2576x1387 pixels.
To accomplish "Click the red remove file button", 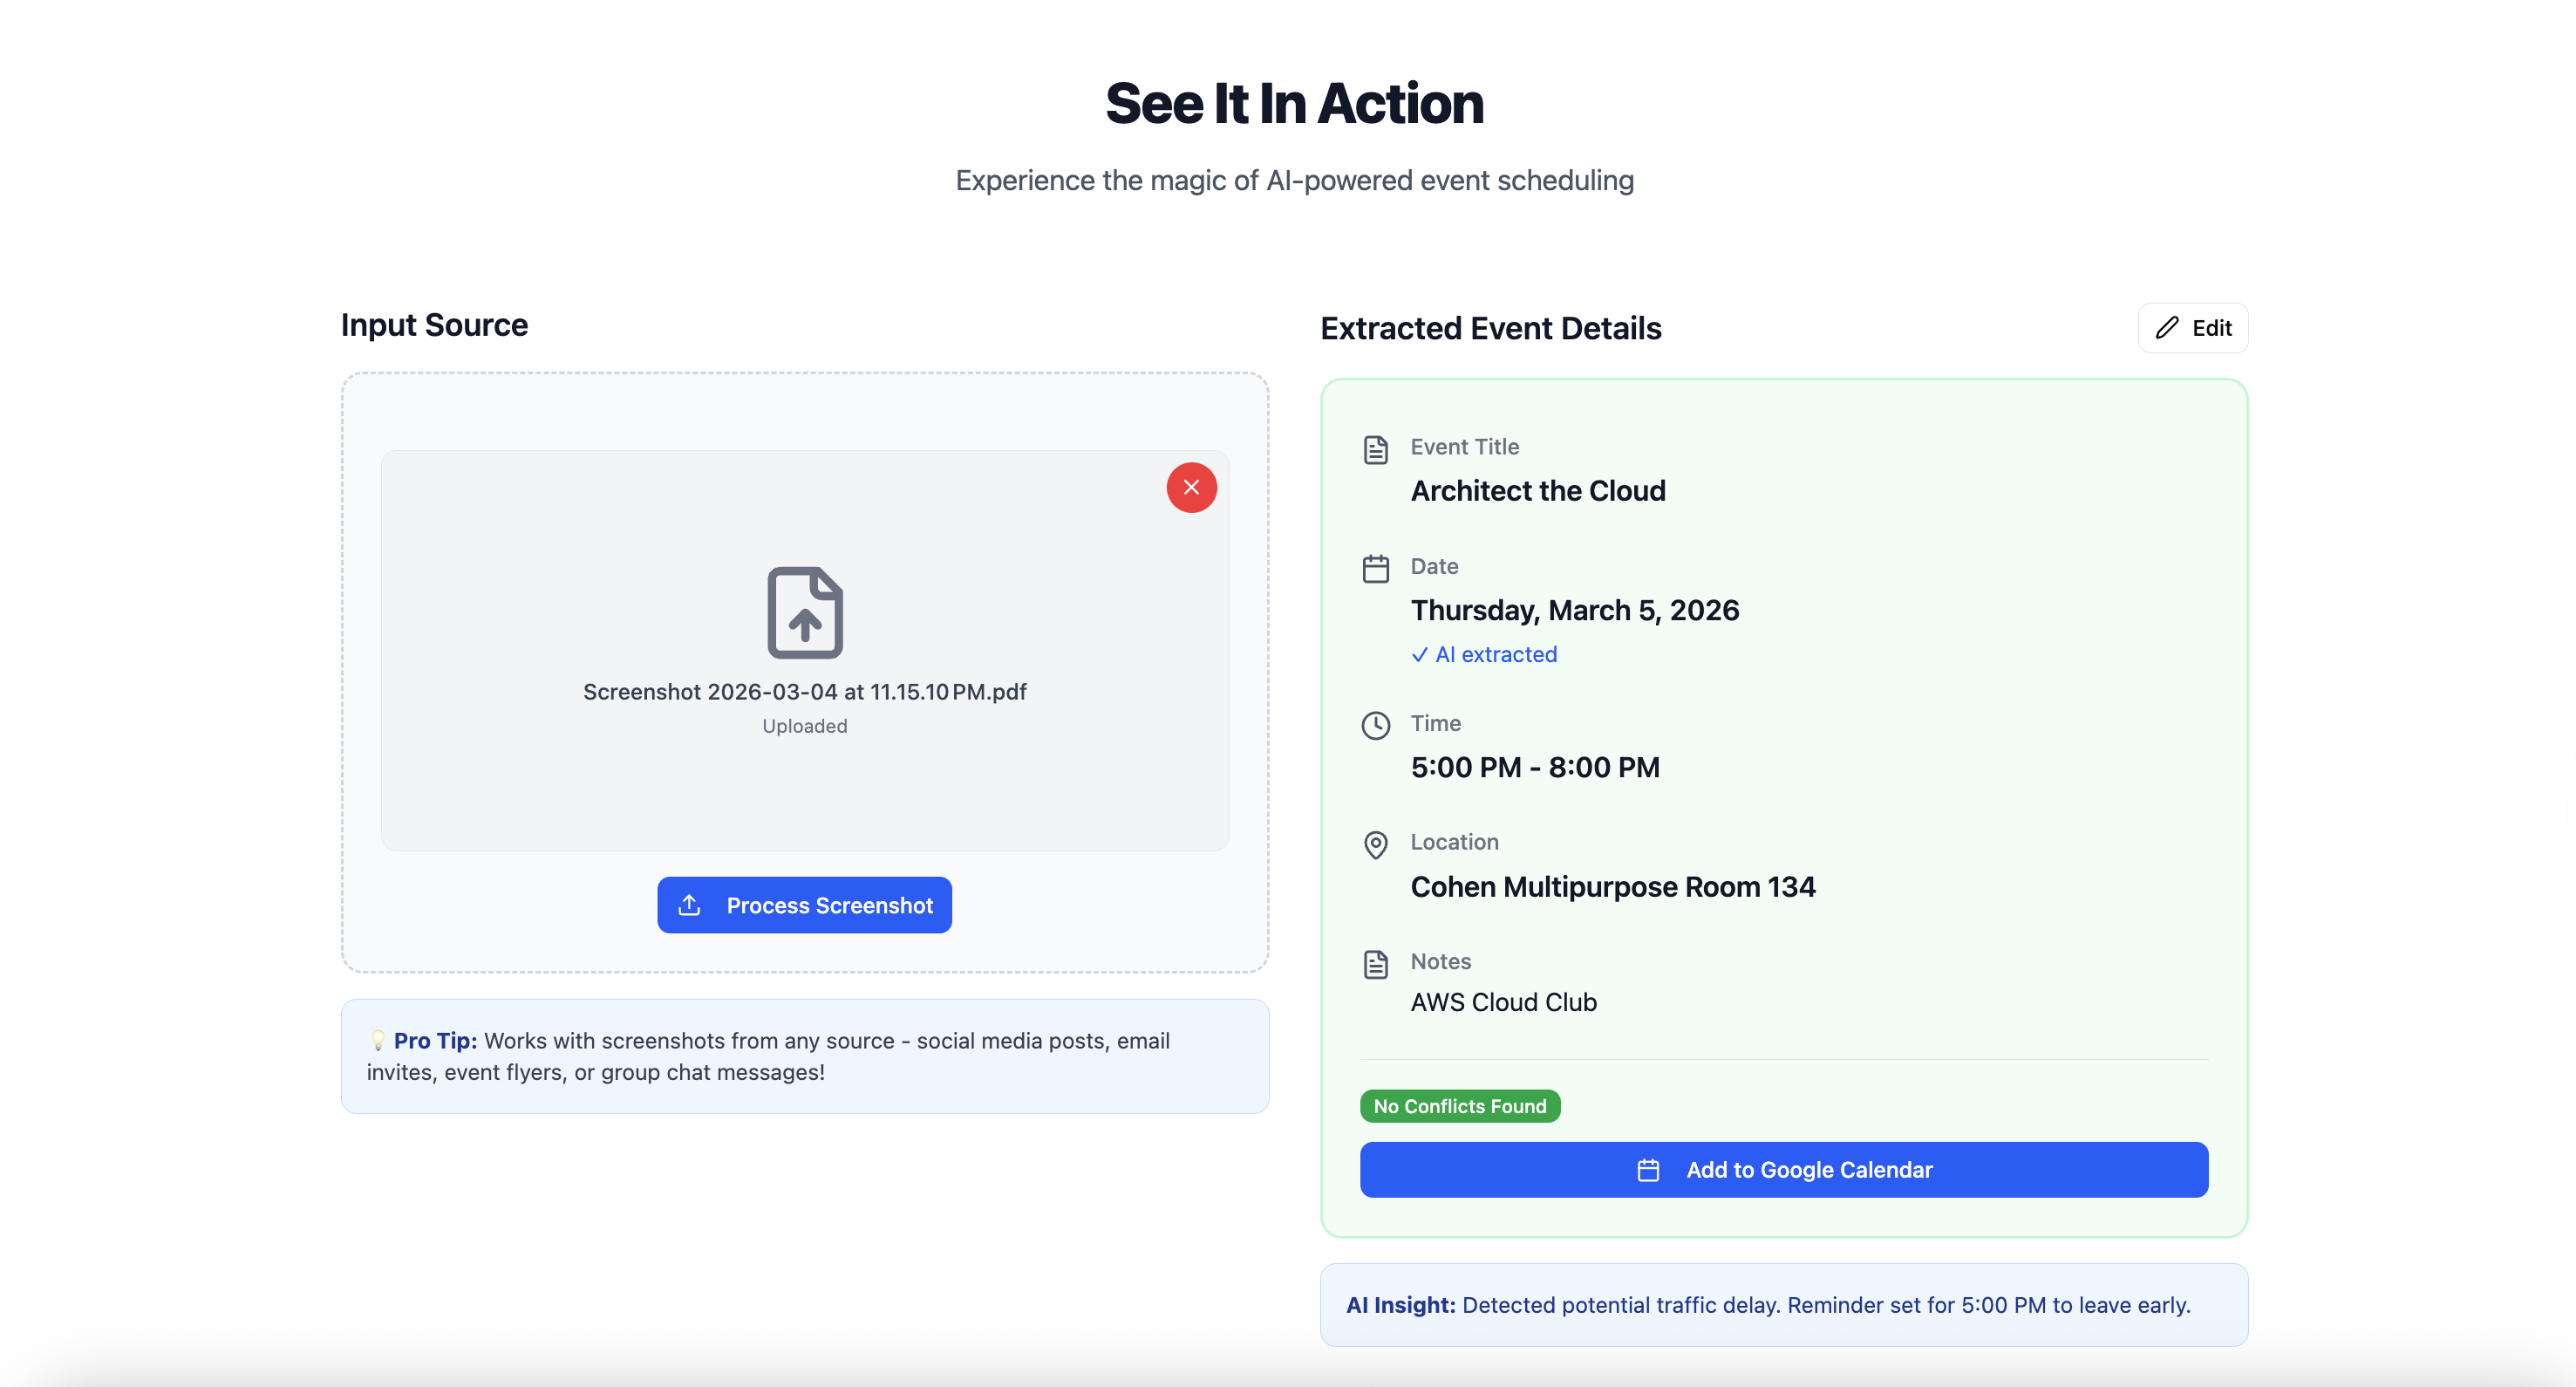I will coord(1191,487).
